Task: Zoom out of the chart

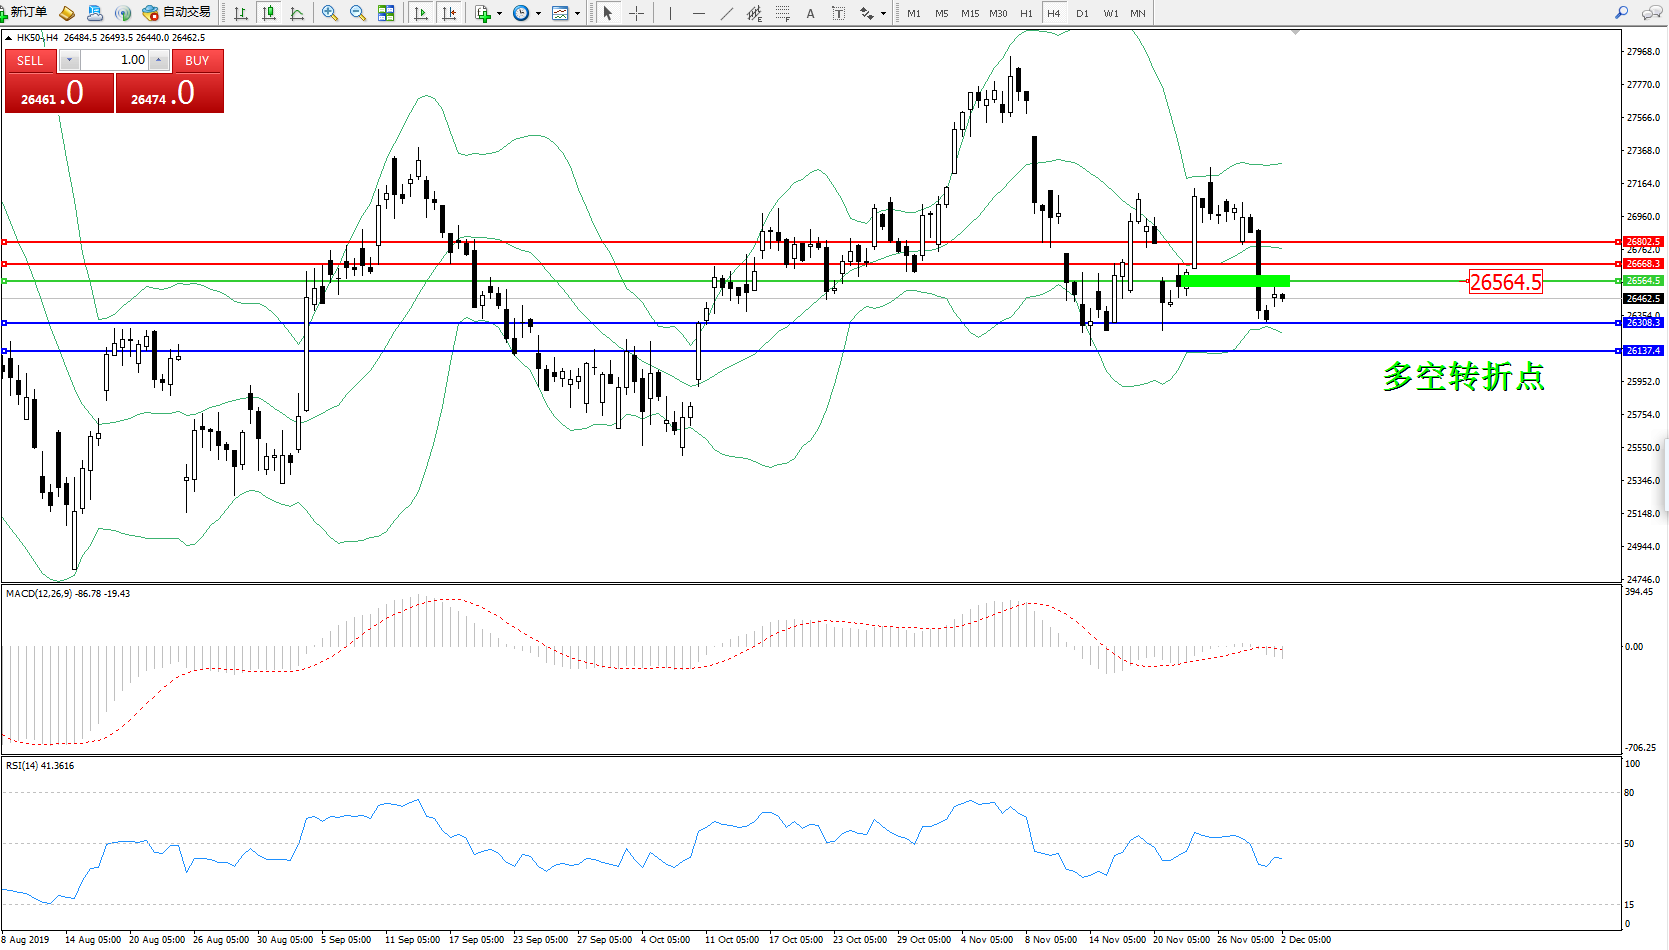Action: click(357, 13)
